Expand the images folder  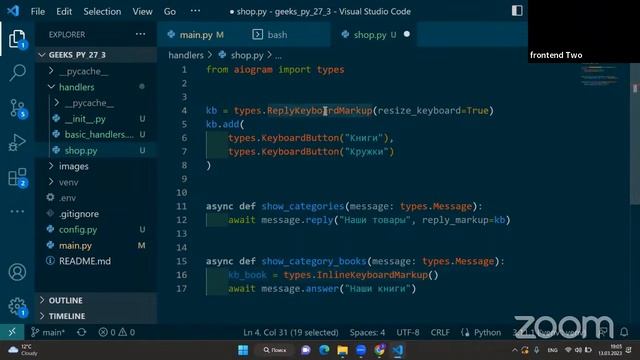click(x=73, y=166)
